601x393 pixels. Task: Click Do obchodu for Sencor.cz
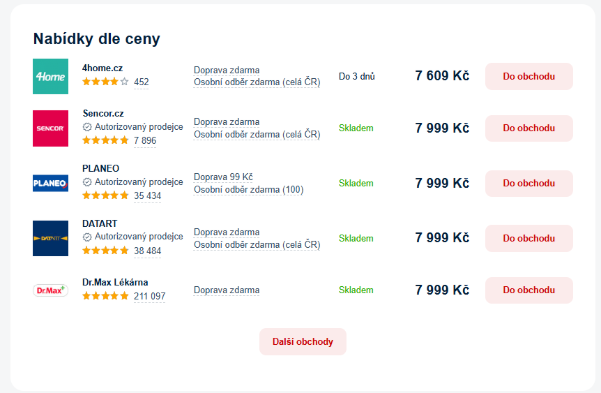tap(529, 128)
